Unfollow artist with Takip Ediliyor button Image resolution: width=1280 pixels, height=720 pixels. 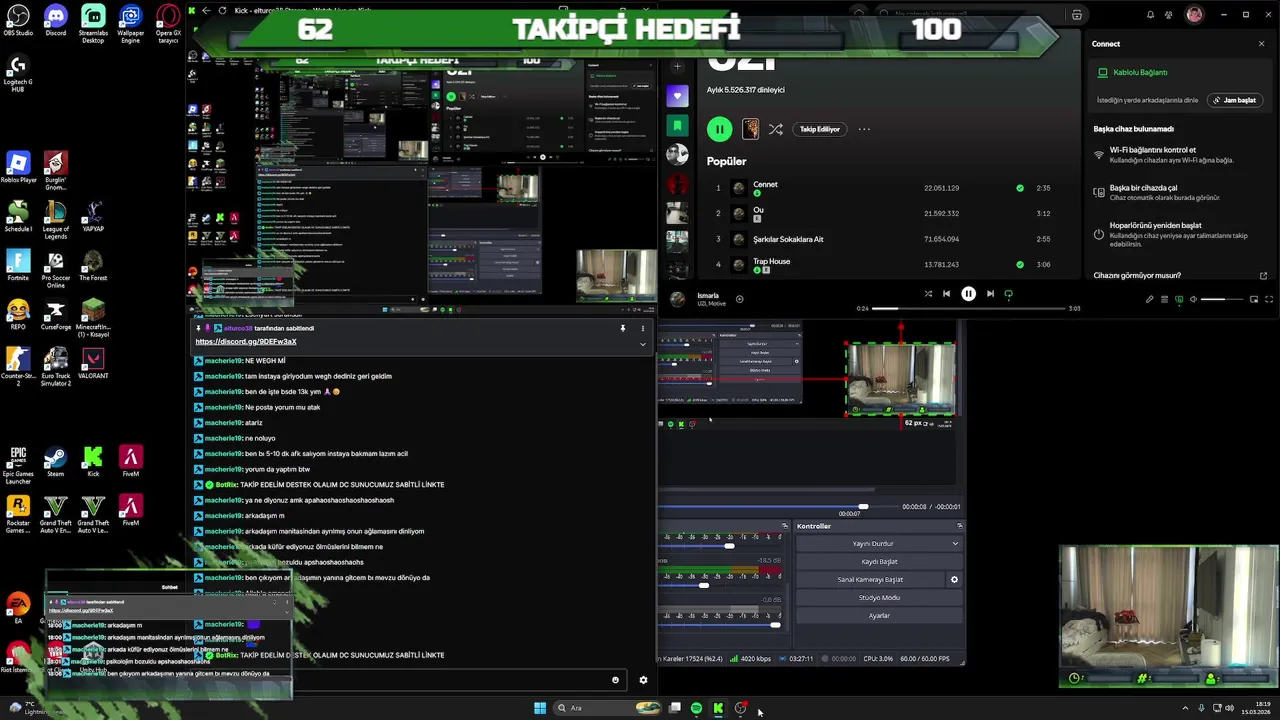[820, 129]
